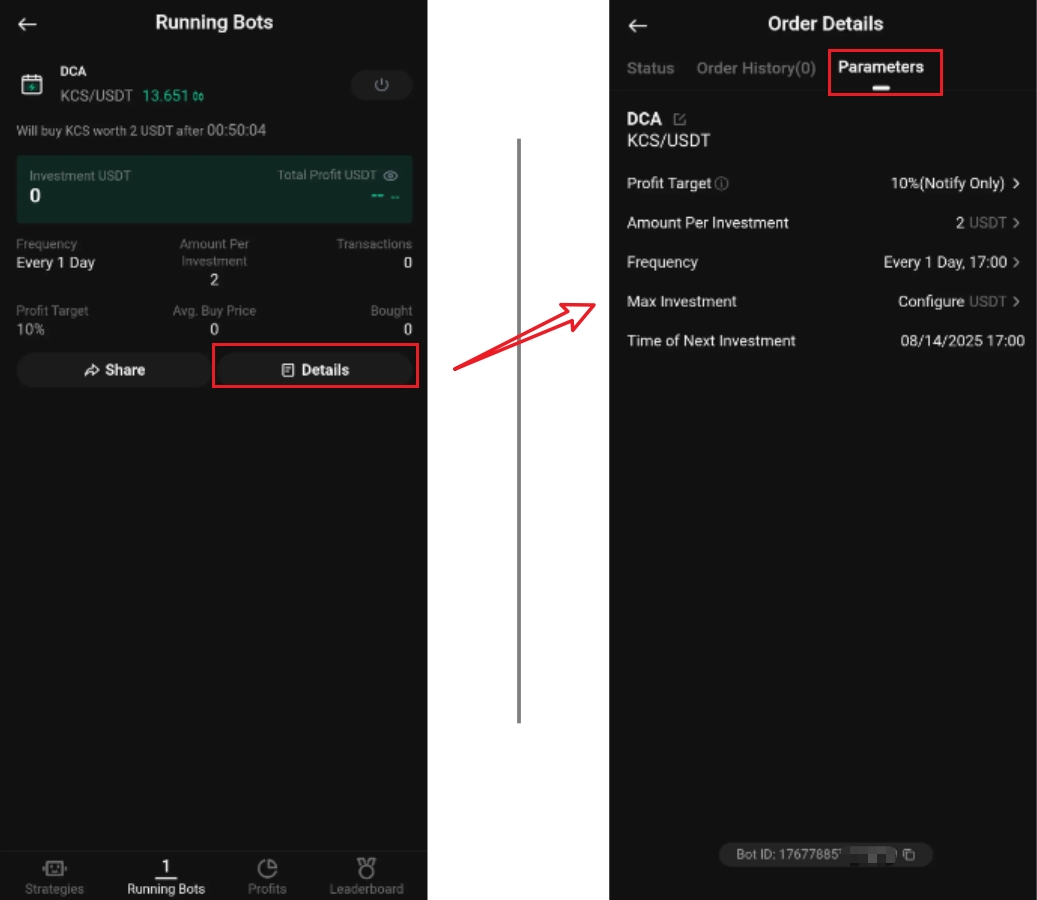Click the DCA calendar bot icon
Image resolution: width=1037 pixels, height=900 pixels.
[x=32, y=84]
